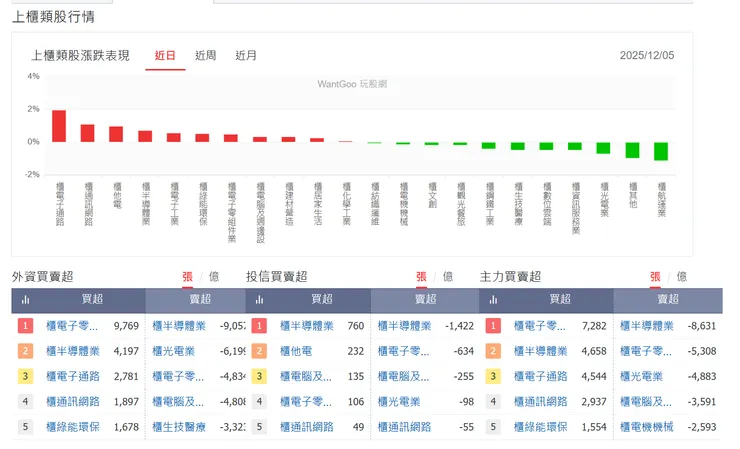Click rank 5 badge in 投信買賣超 table
Viewport: 740px width, 449px height.
[x=259, y=427]
